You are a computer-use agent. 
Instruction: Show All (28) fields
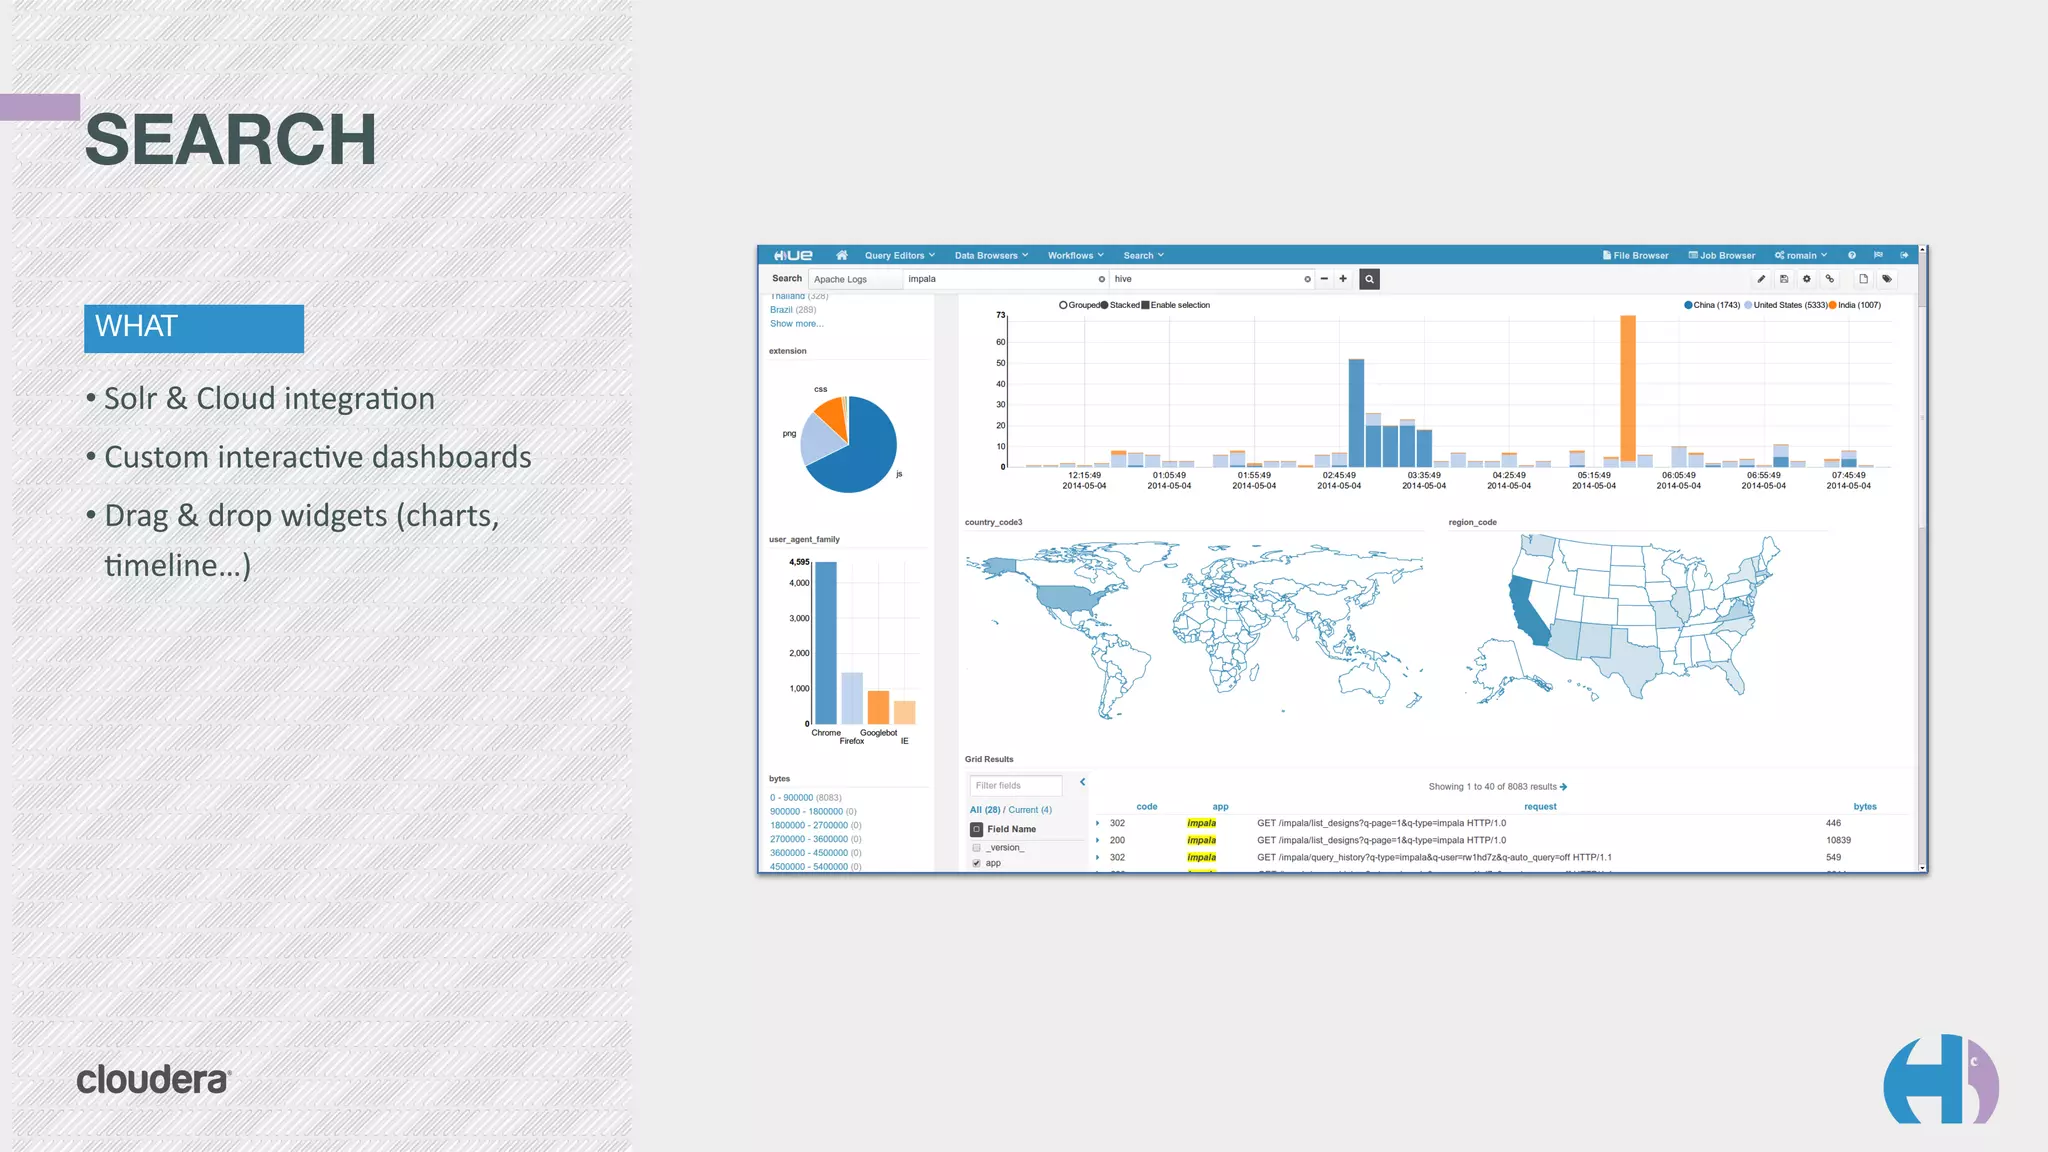click(985, 810)
